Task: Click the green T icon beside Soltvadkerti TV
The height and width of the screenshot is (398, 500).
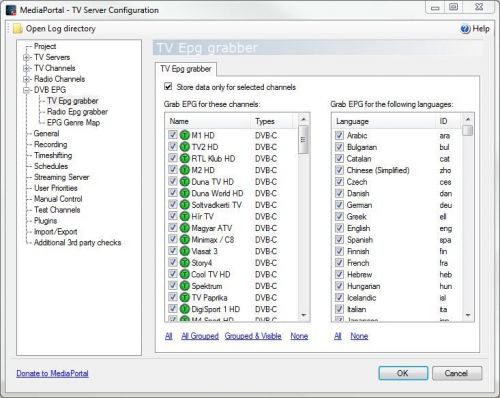Action: [x=185, y=205]
